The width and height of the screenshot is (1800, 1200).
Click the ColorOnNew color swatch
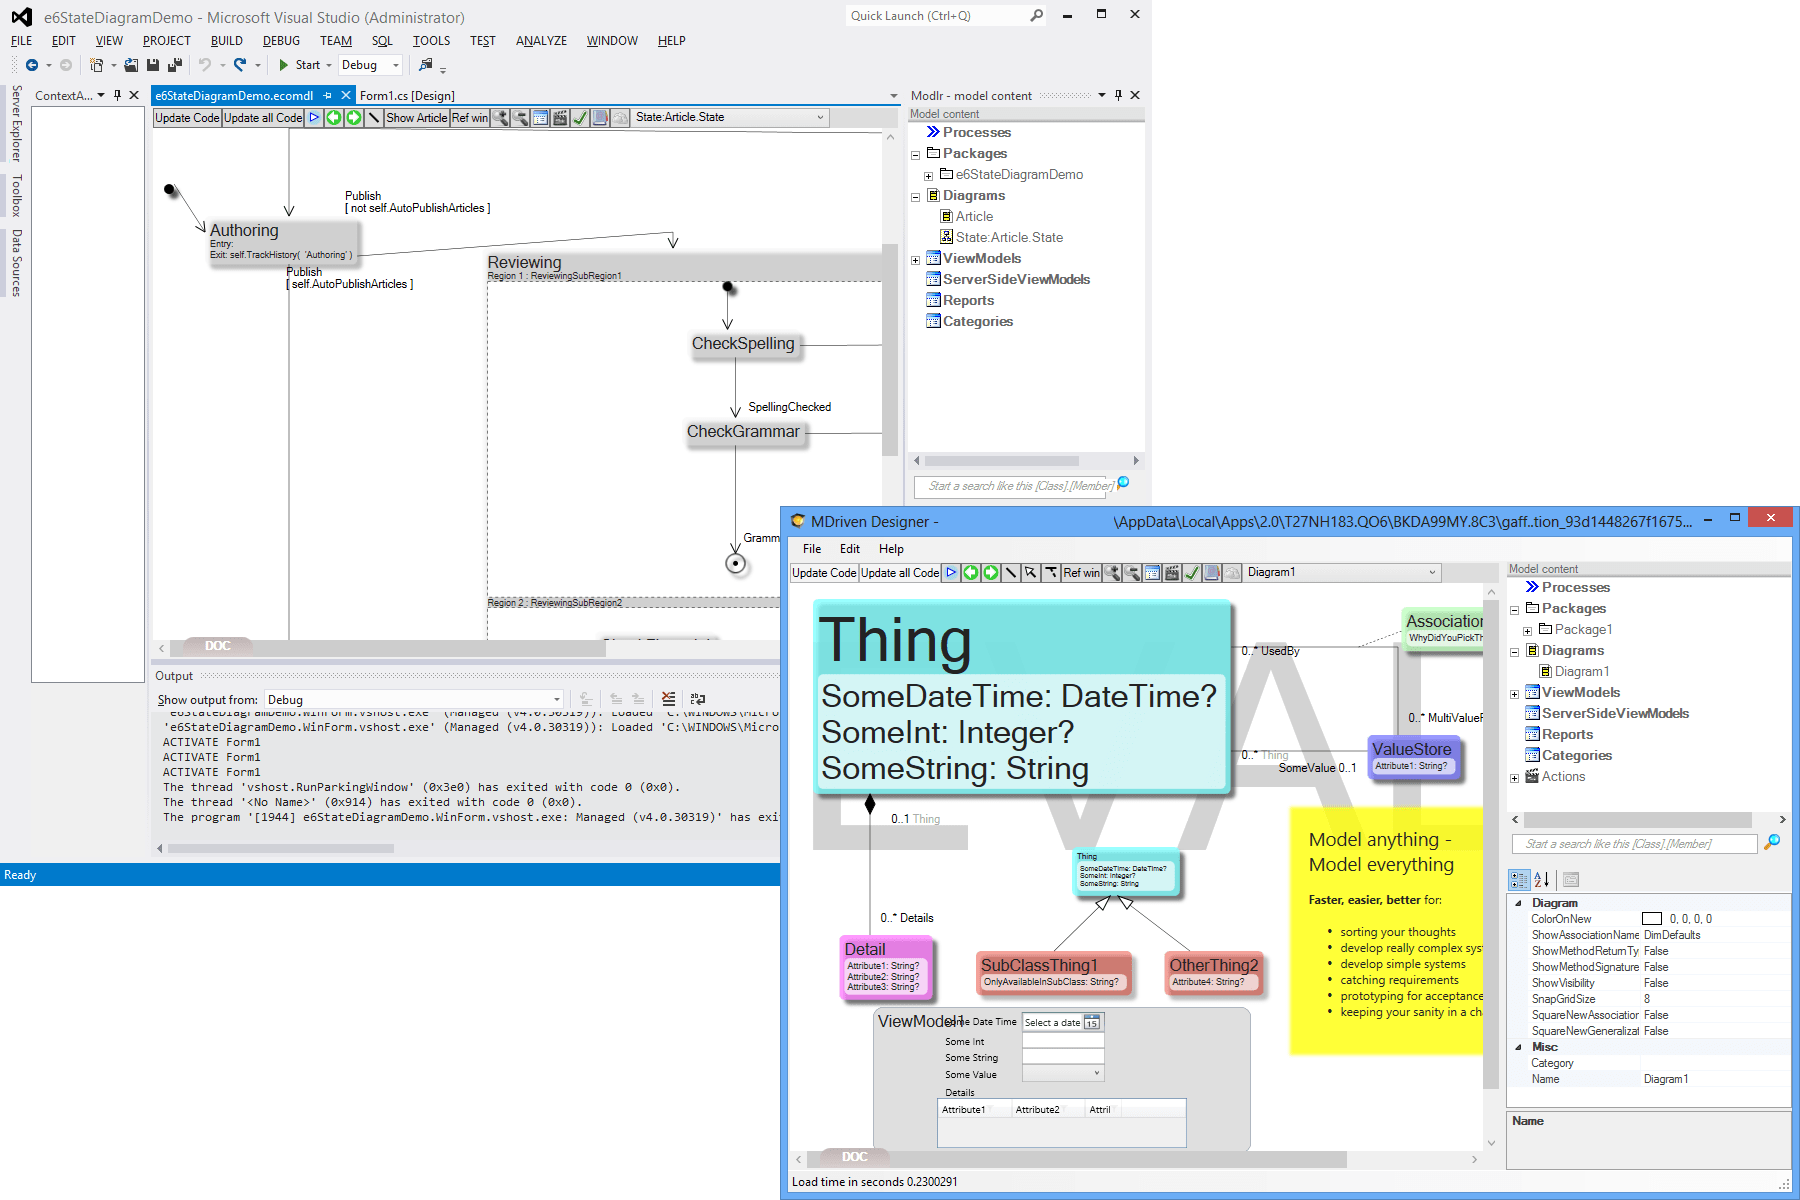click(1651, 919)
